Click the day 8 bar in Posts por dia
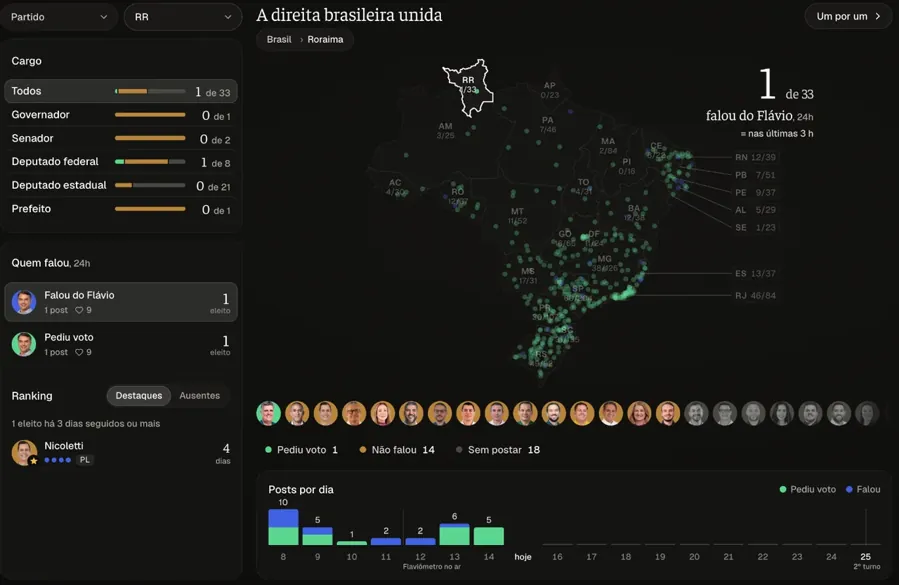 283,527
